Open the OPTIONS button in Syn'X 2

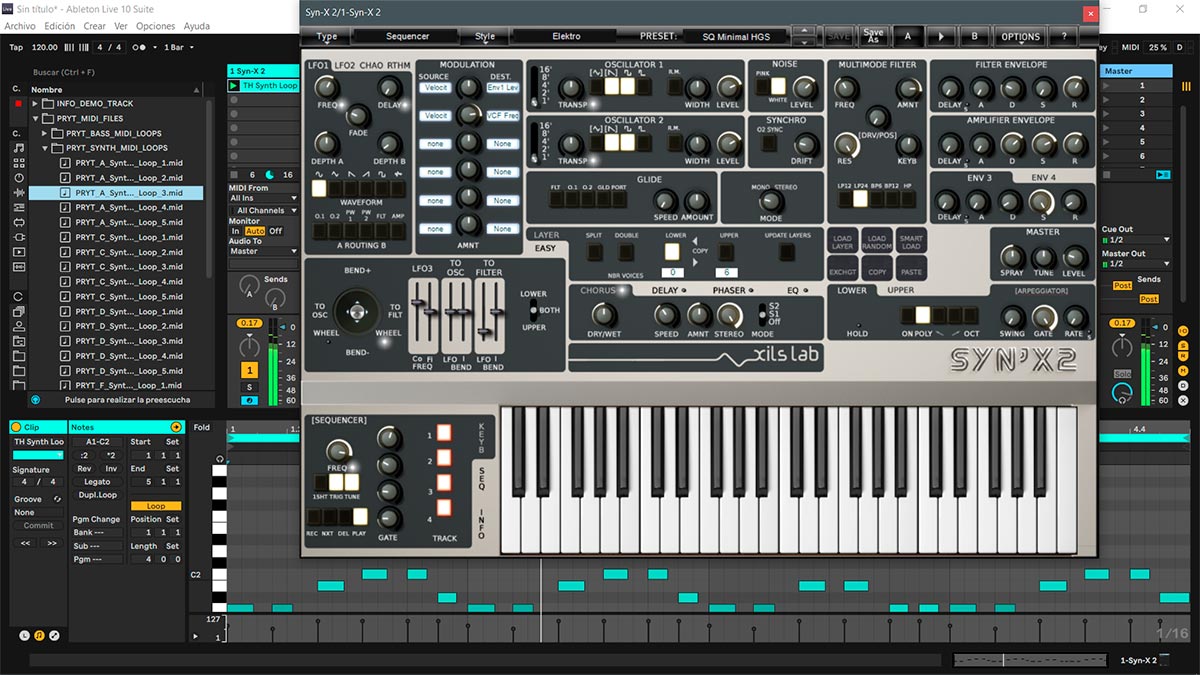pos(1021,36)
